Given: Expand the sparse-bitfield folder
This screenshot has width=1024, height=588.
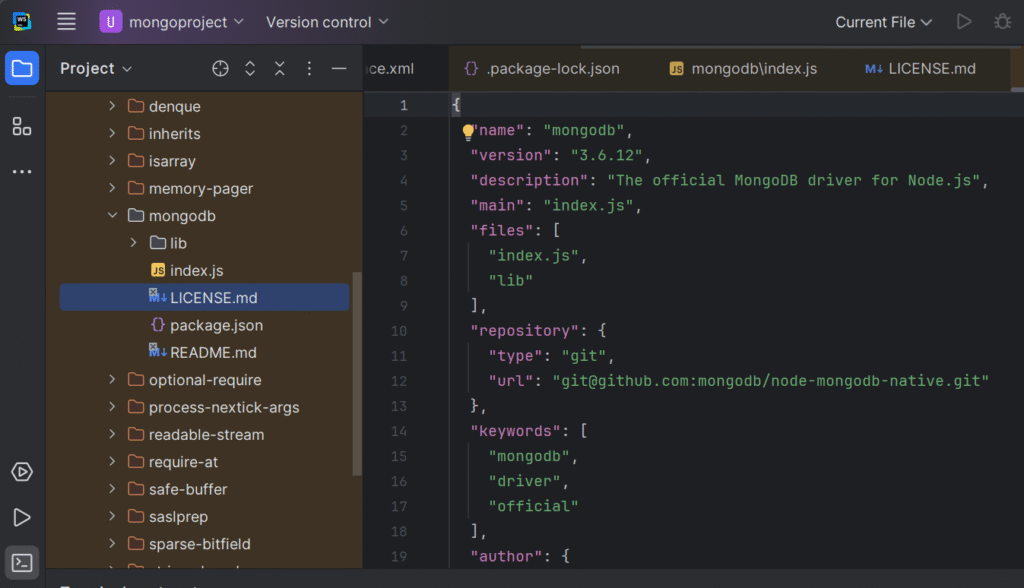Looking at the screenshot, I should click(112, 544).
